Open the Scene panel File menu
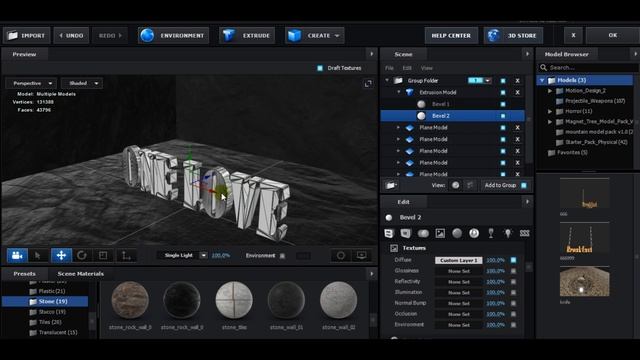 (x=389, y=68)
